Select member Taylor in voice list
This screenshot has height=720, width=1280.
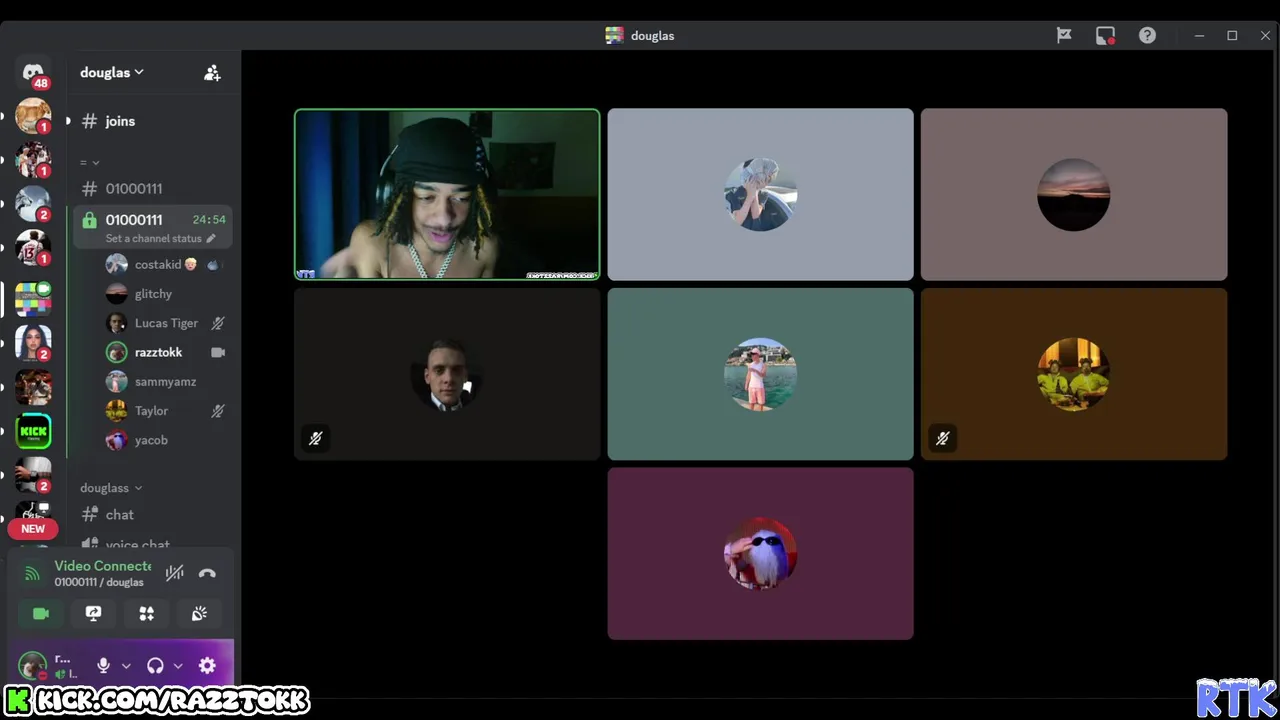click(166, 411)
